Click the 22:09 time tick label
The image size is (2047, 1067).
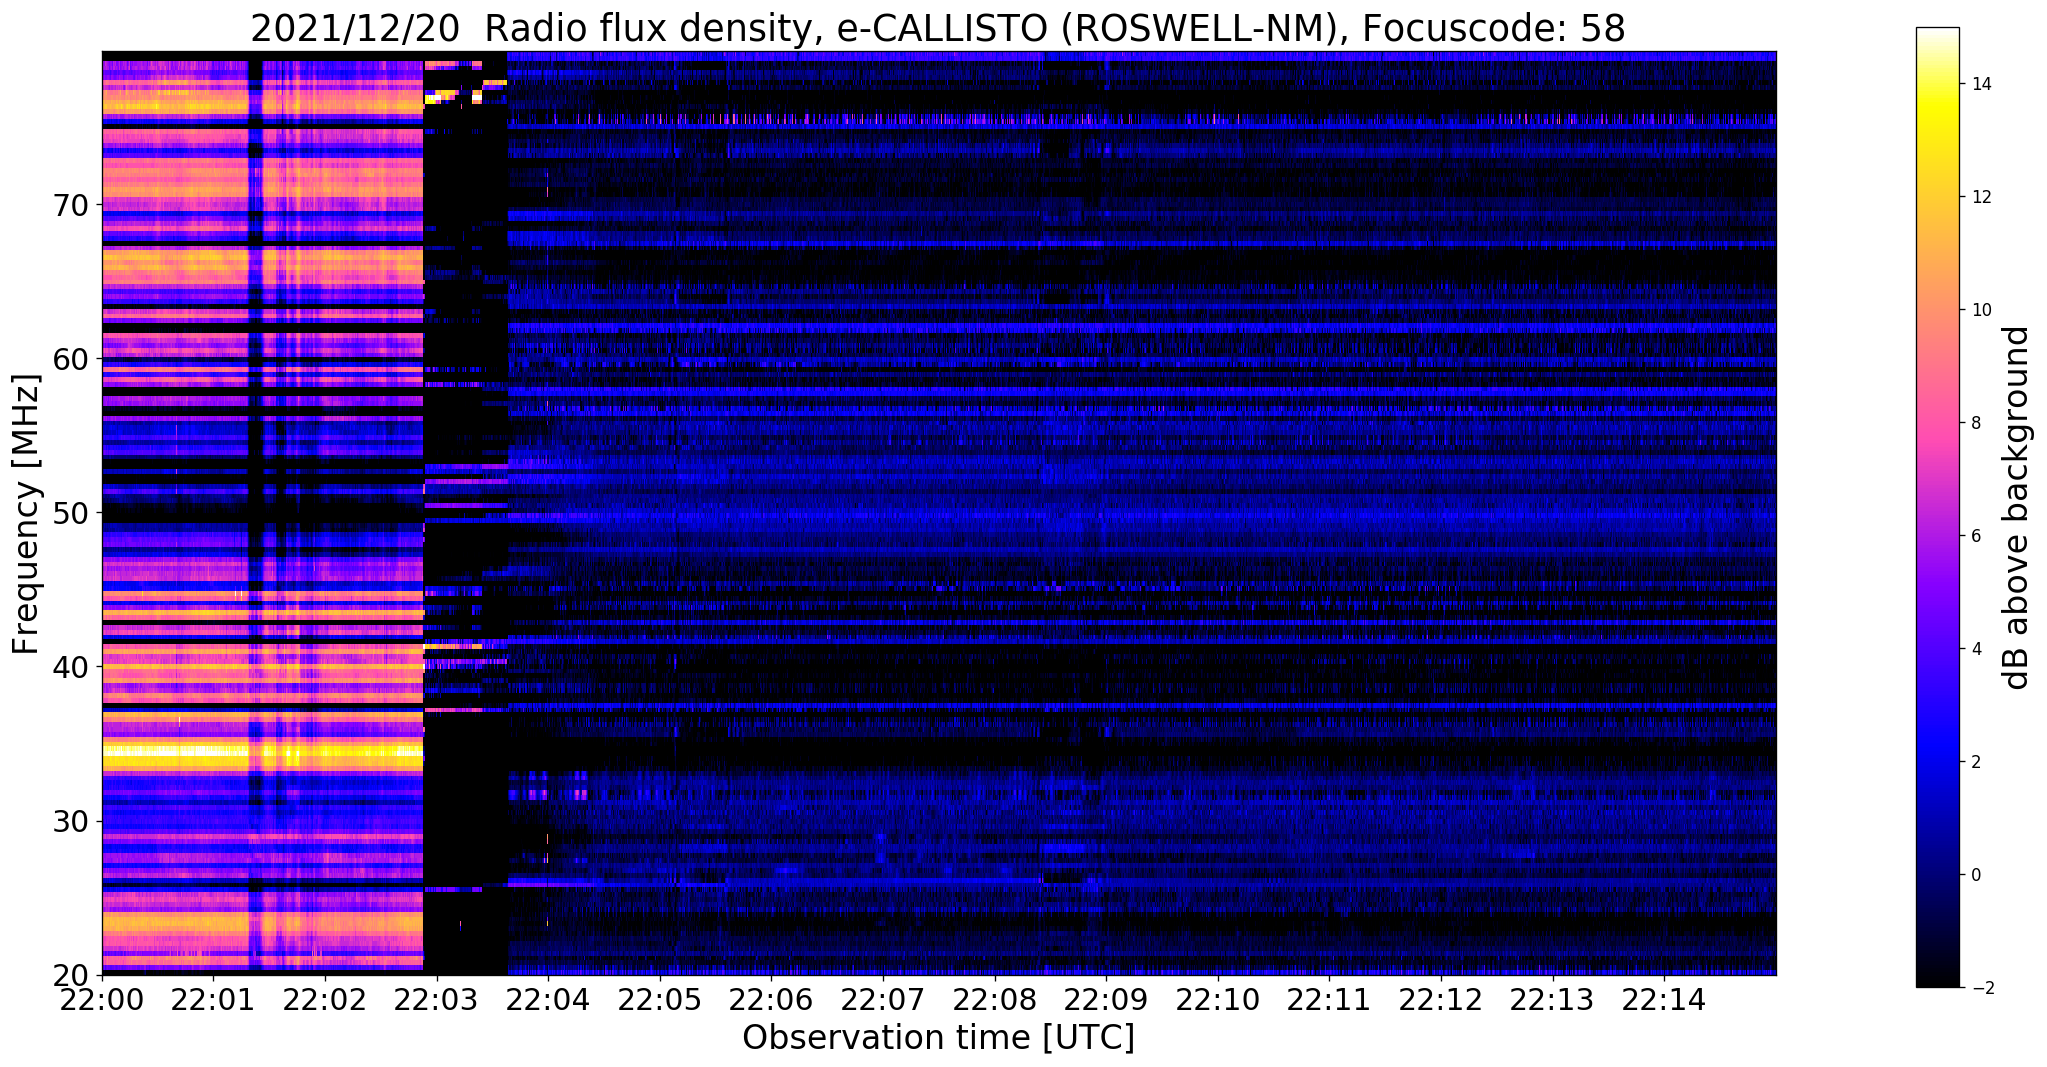pyautogui.click(x=1106, y=1000)
